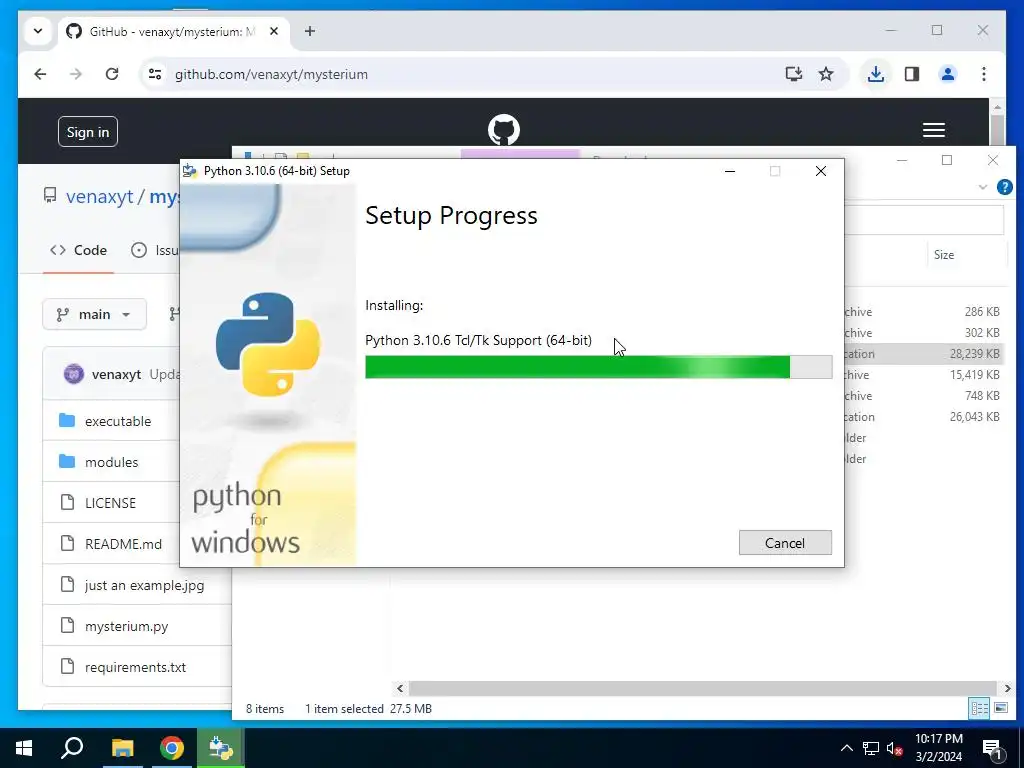Open File Explorer from taskbar

coord(122,748)
